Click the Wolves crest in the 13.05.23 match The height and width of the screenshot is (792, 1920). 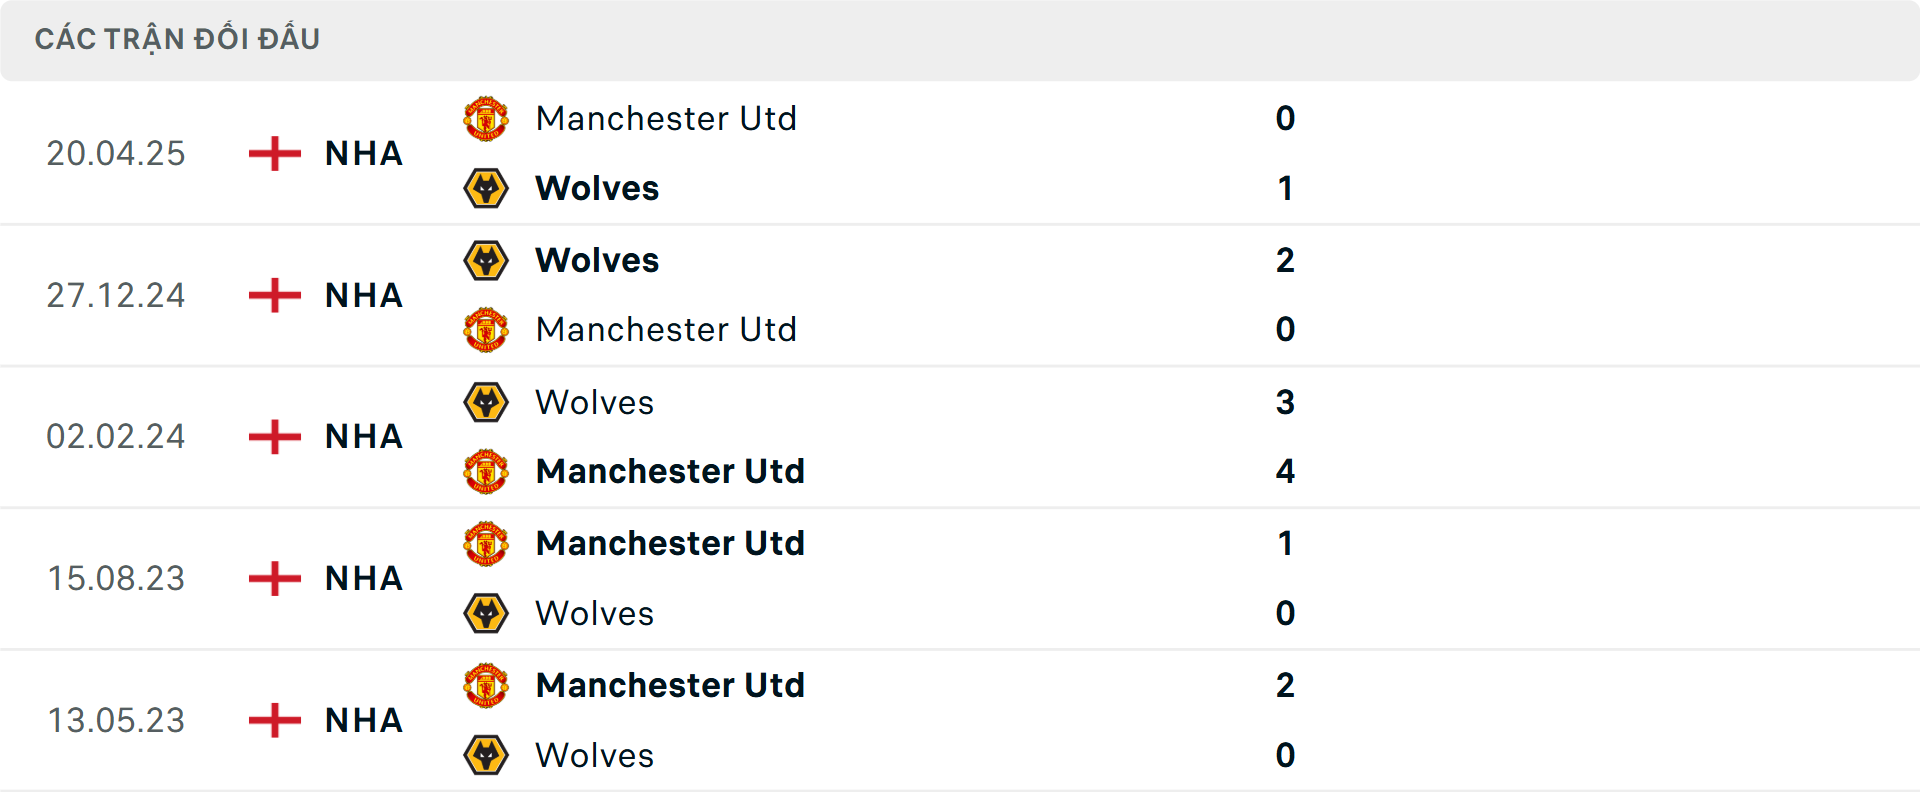(487, 755)
